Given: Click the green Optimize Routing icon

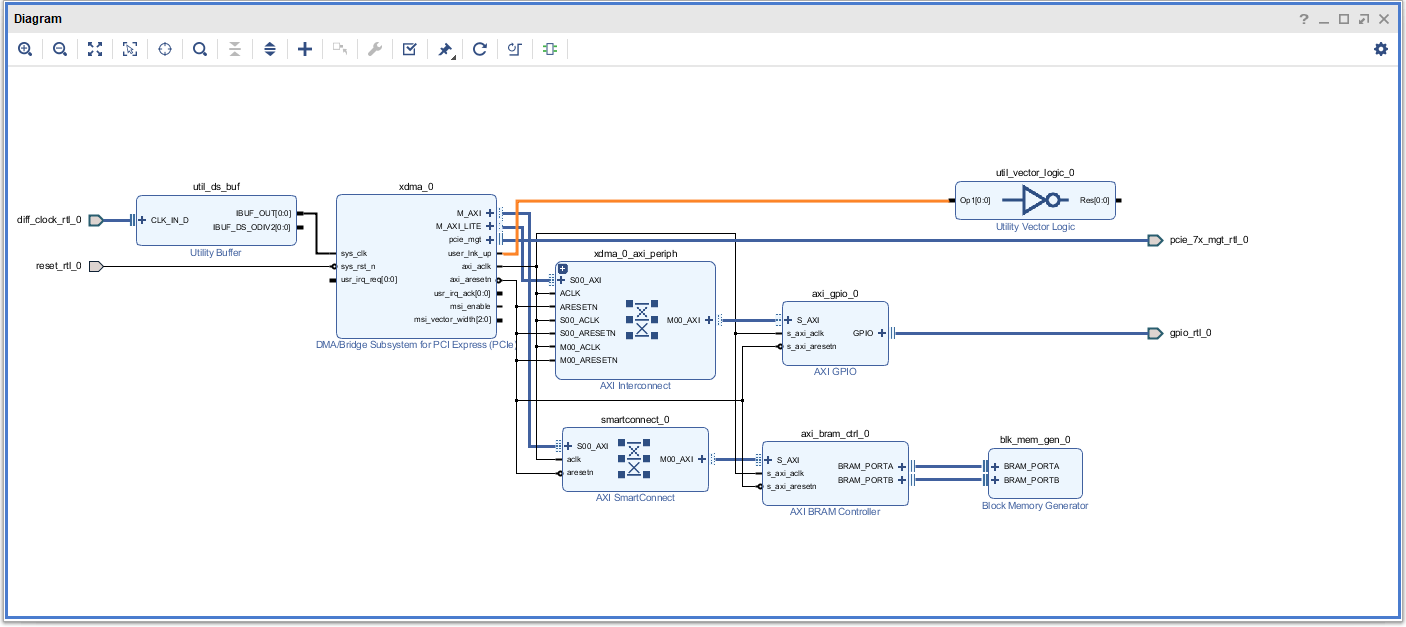Looking at the screenshot, I should point(550,49).
